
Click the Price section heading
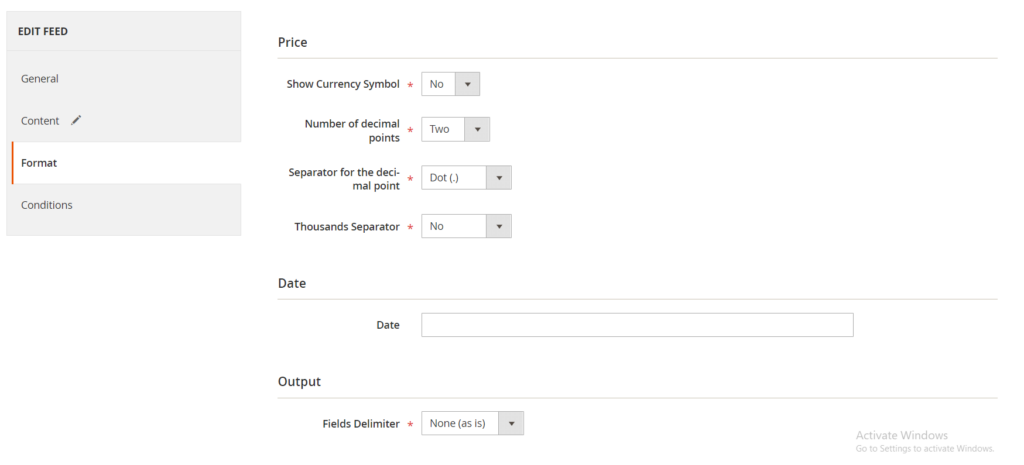tap(292, 43)
